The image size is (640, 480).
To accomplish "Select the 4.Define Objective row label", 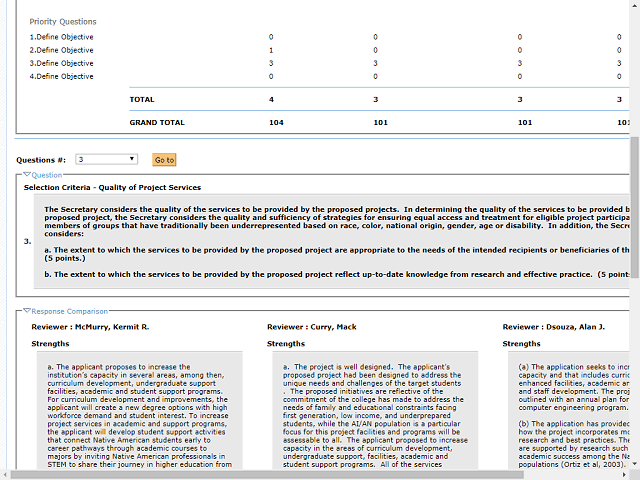I will coord(61,76).
